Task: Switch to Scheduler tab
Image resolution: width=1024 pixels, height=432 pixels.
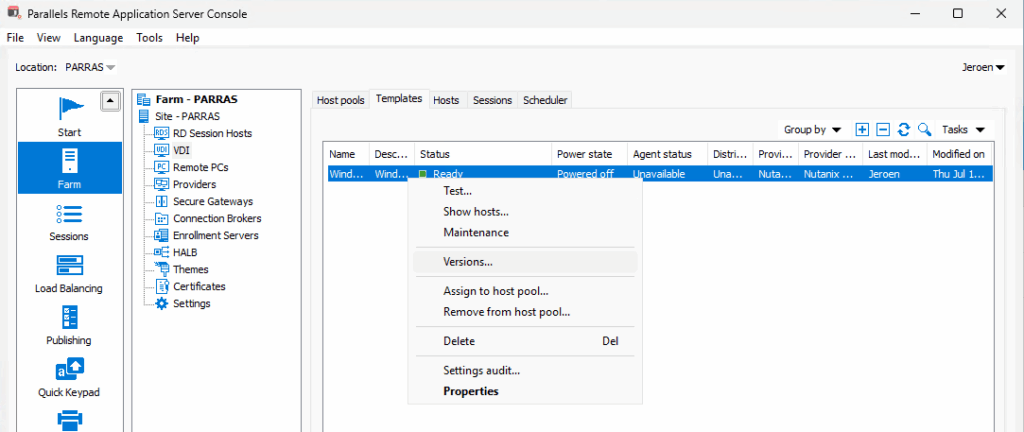Action: [545, 100]
